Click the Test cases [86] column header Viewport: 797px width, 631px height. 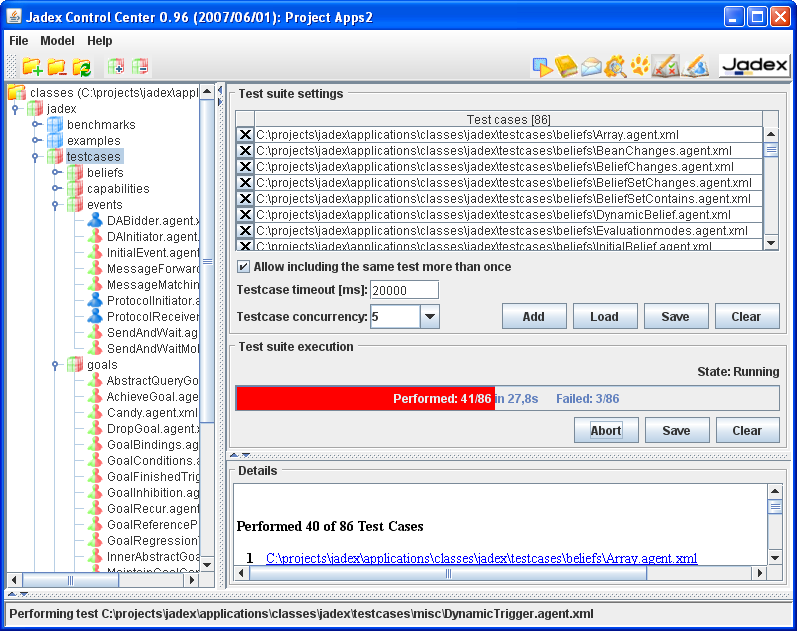click(508, 119)
